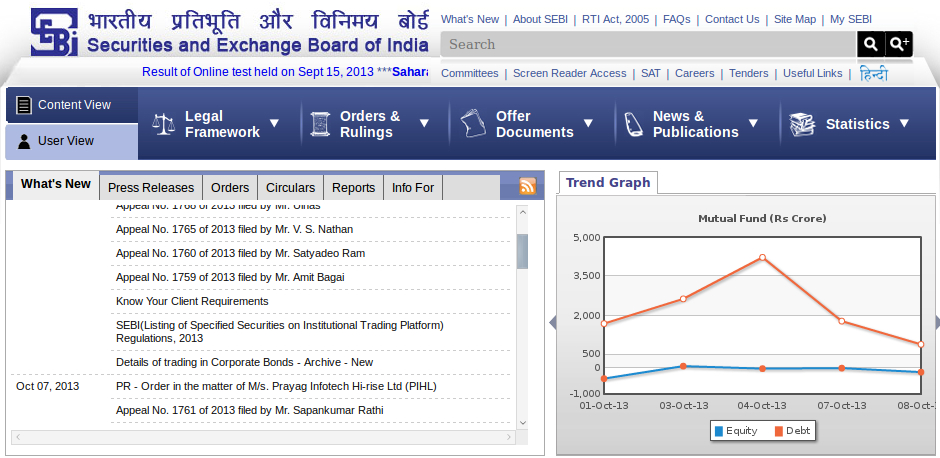Click the news list scroll down arrow

(522, 423)
